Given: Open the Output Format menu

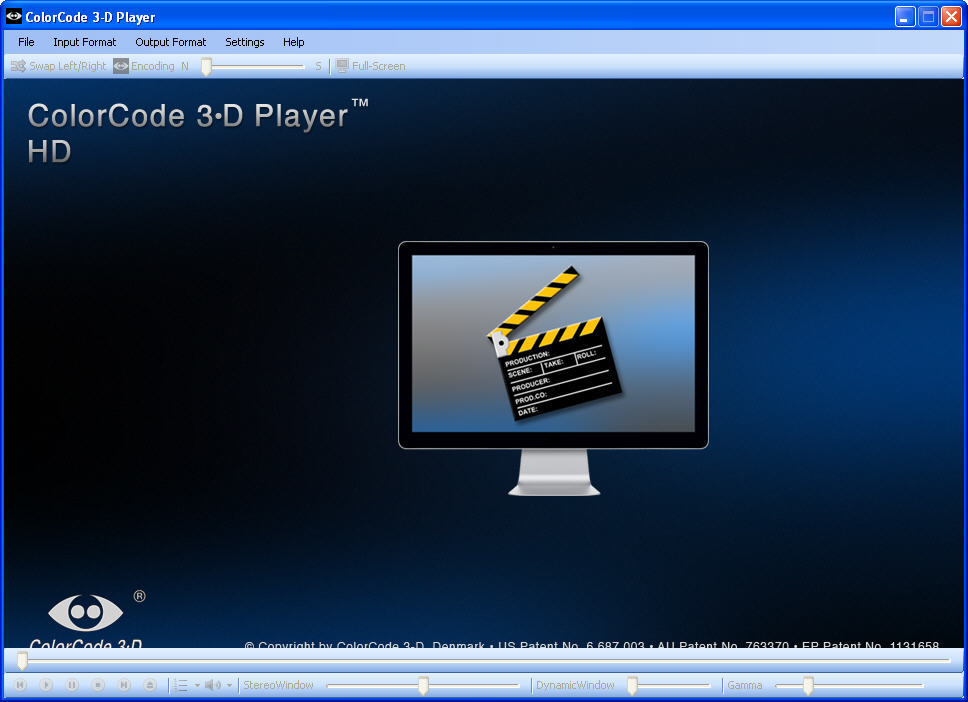Looking at the screenshot, I should pyautogui.click(x=170, y=42).
